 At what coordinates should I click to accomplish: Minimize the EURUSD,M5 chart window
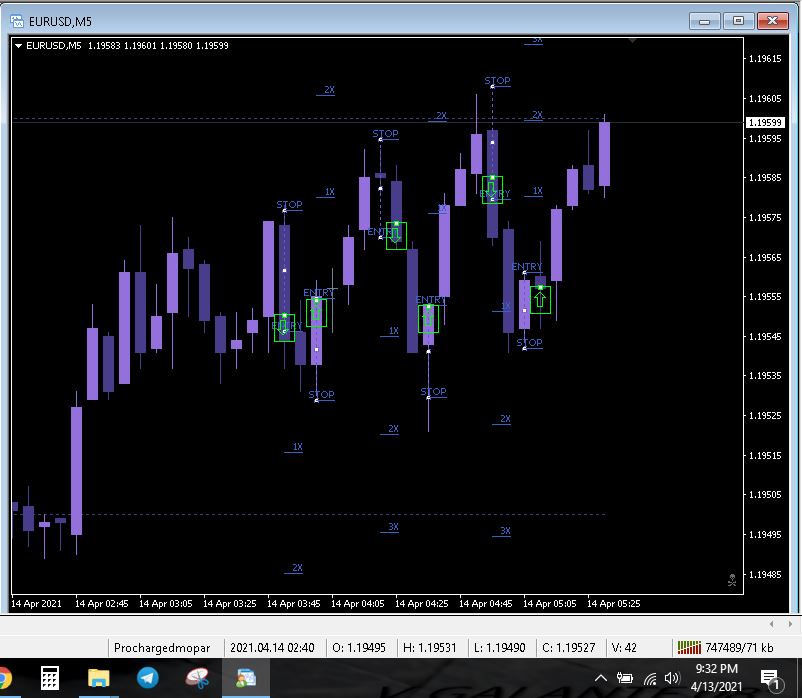pos(705,21)
